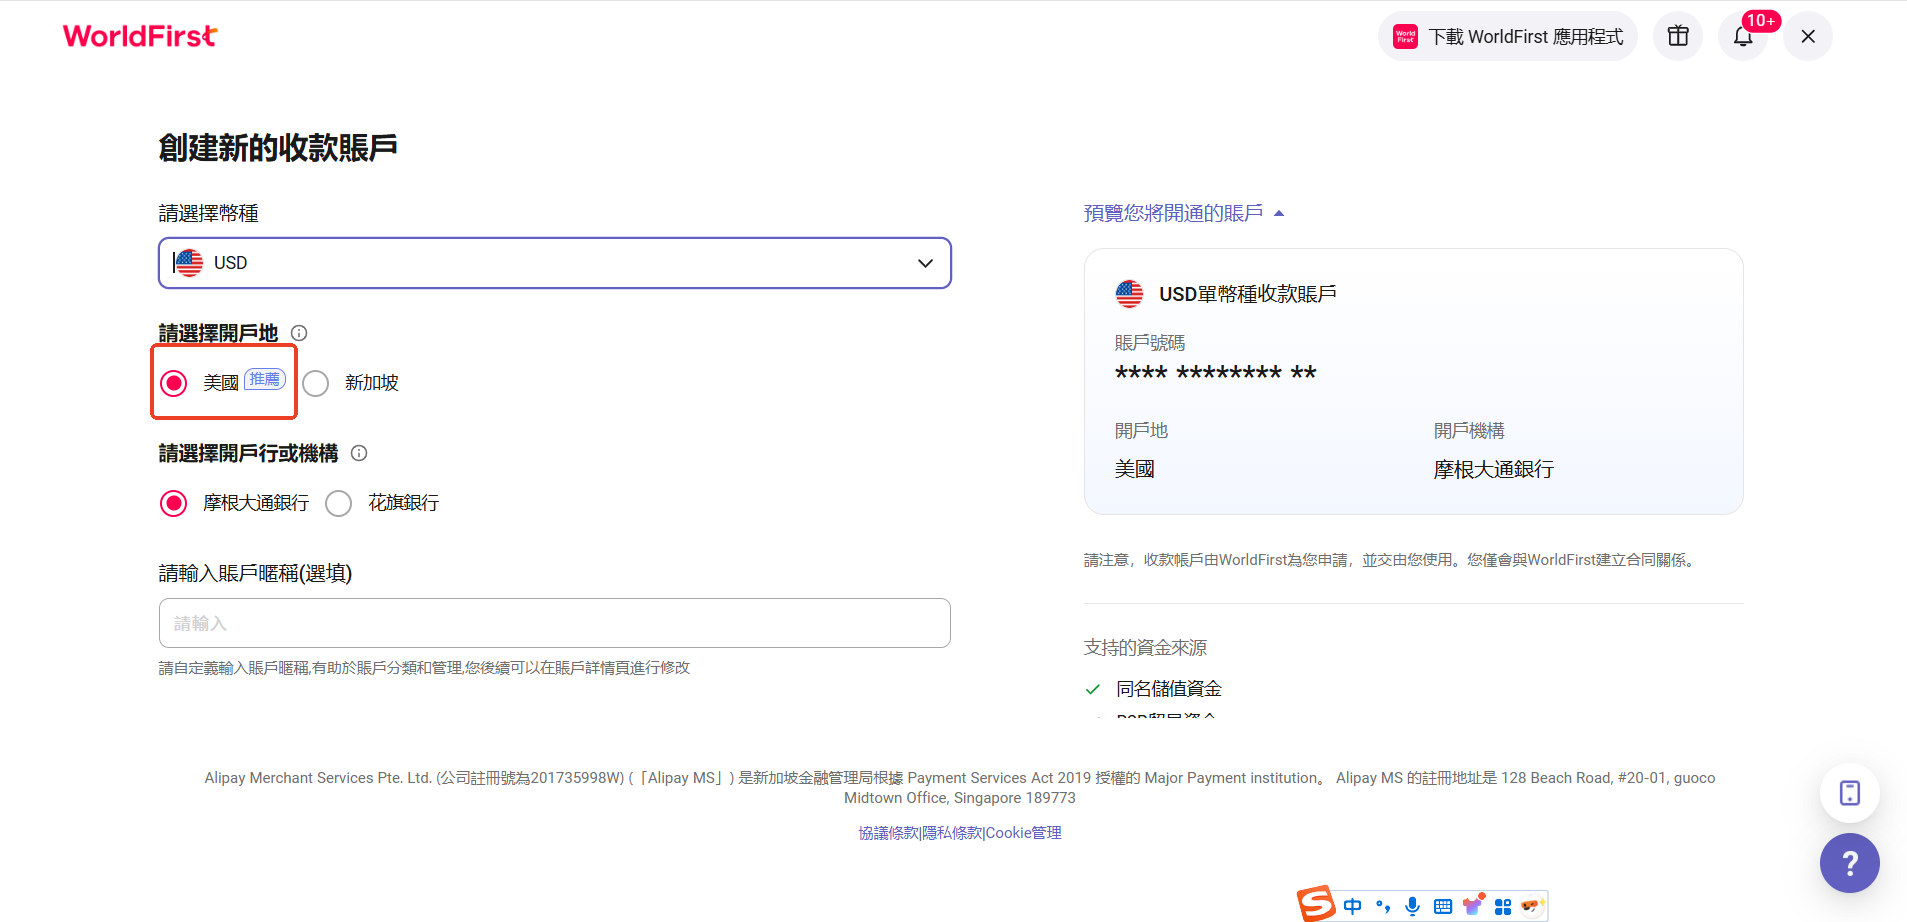The height and width of the screenshot is (922, 1907).
Task: Open the gift rewards icon
Action: click(1678, 36)
